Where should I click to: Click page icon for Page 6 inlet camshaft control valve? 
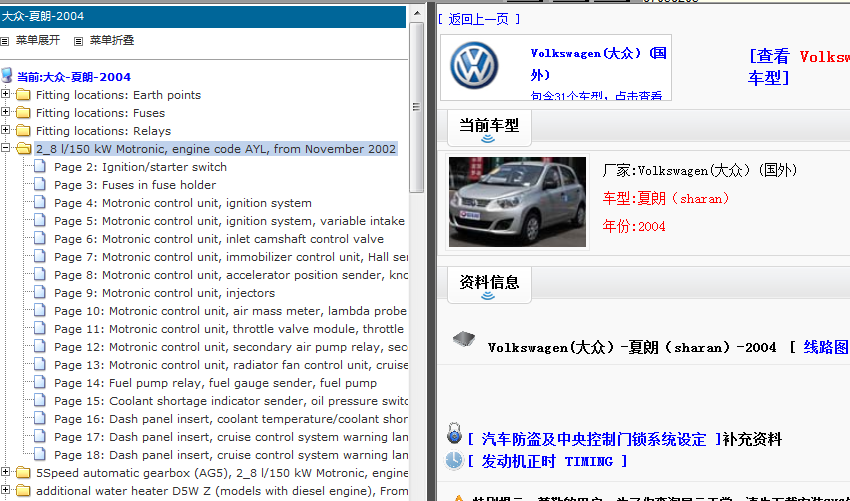[x=40, y=239]
